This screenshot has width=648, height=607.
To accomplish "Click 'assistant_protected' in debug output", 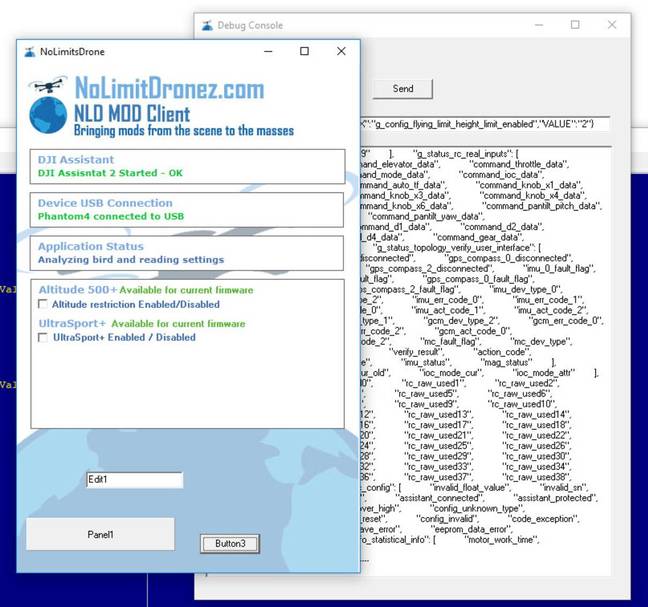I will click(556, 498).
